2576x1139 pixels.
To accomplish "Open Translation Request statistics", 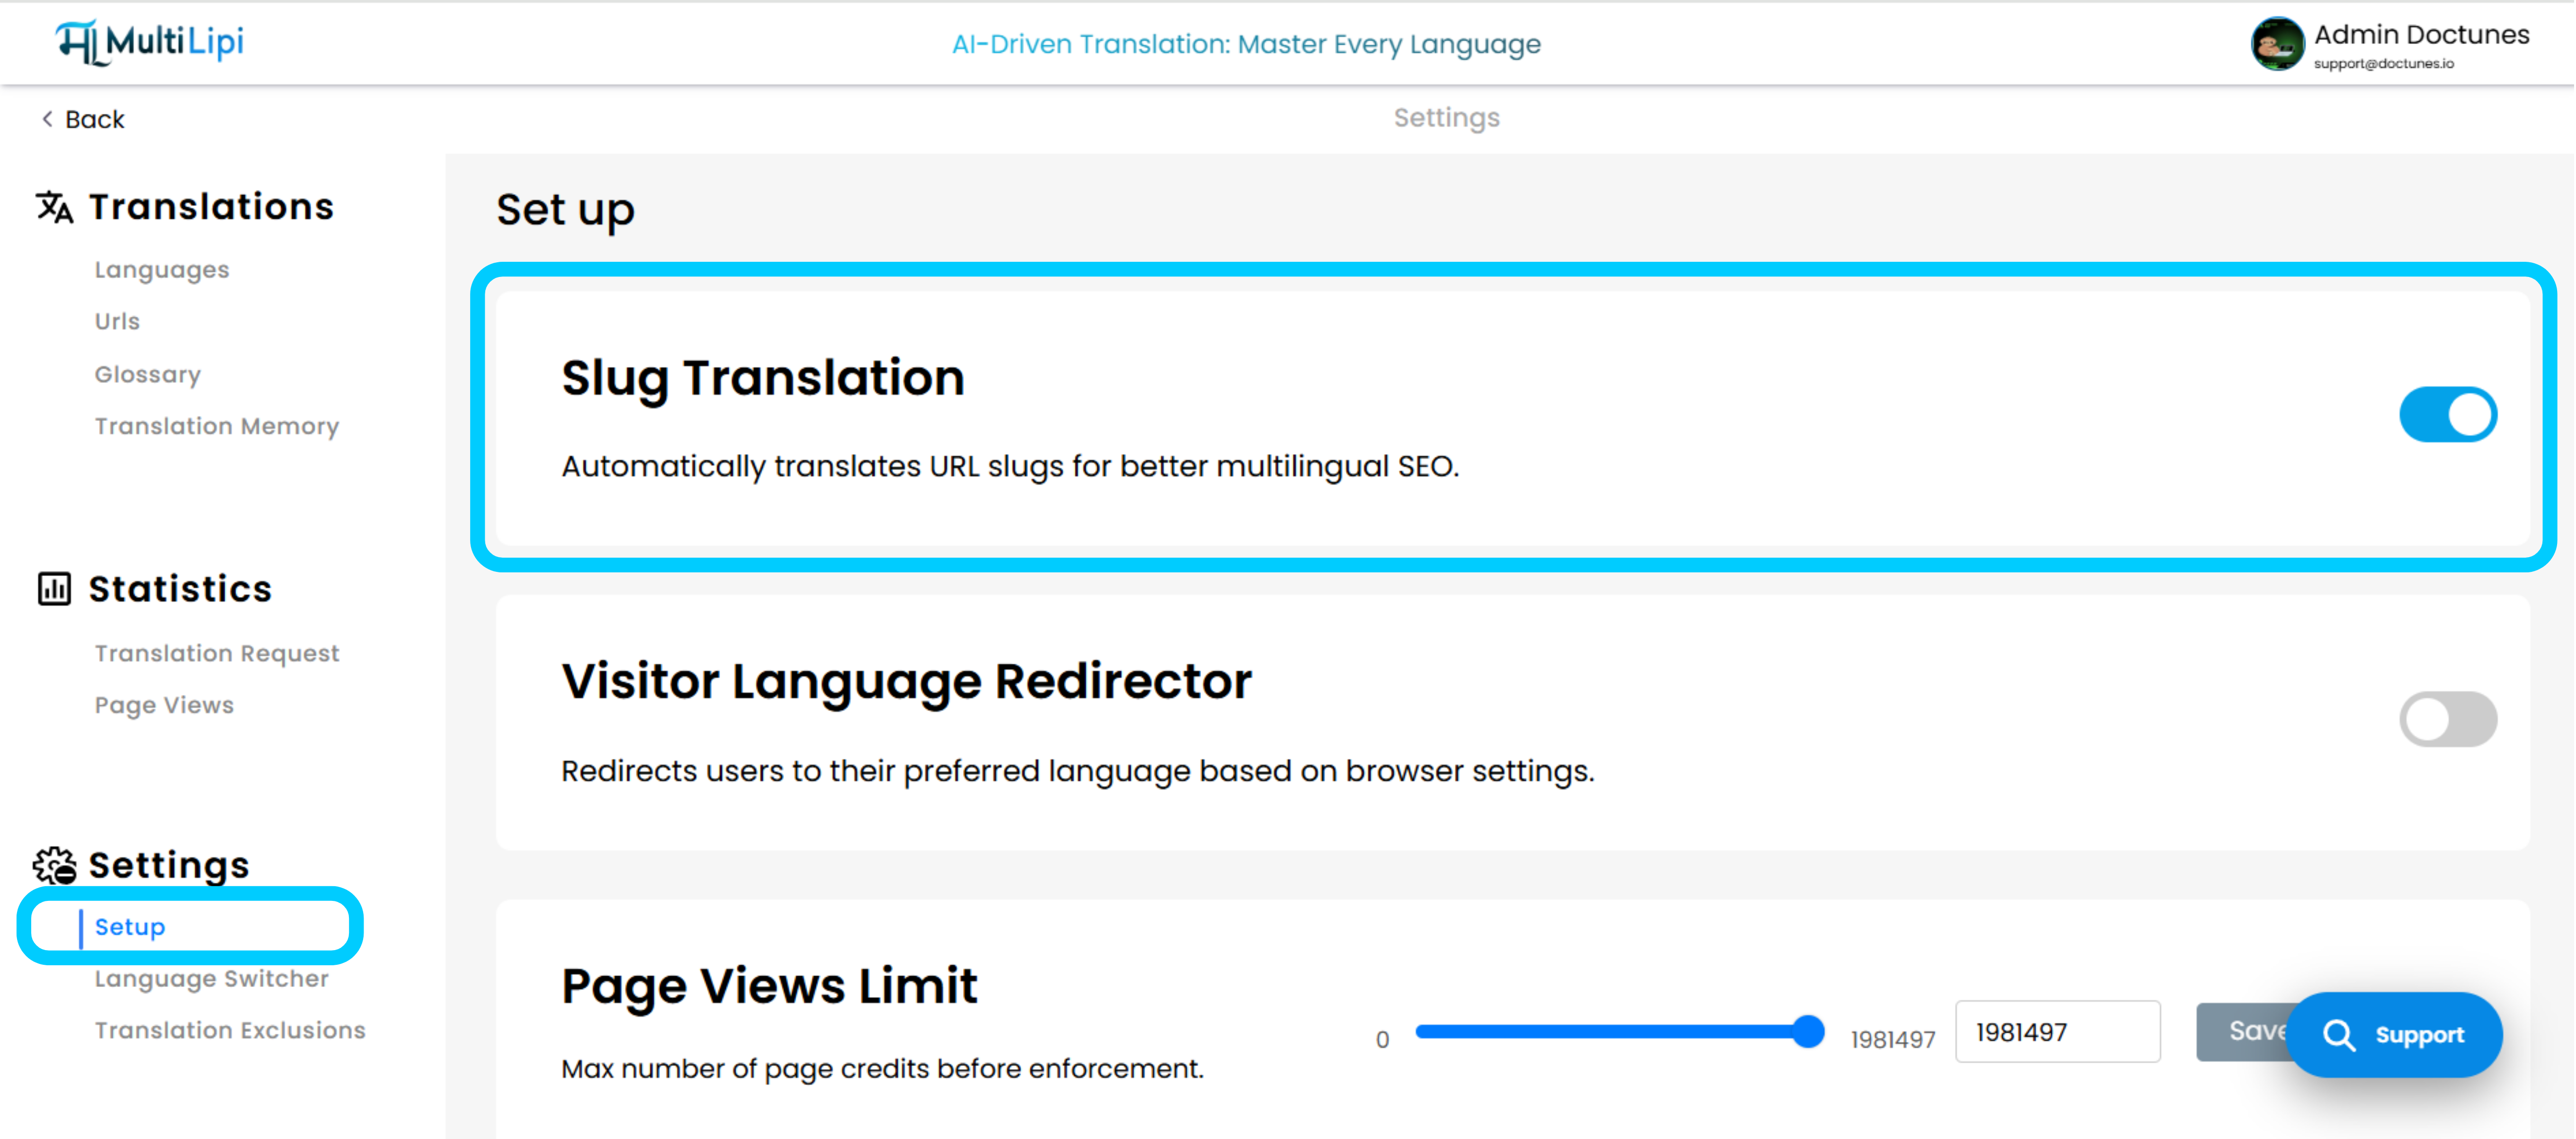I will tap(217, 653).
